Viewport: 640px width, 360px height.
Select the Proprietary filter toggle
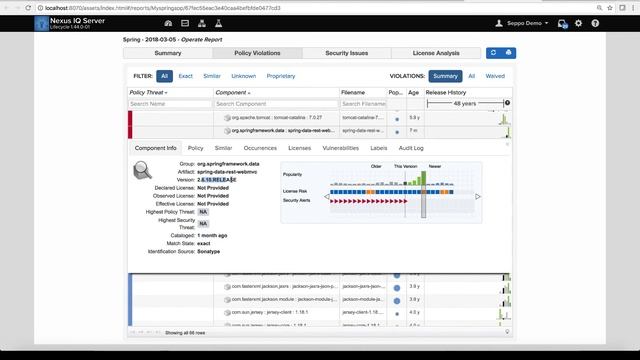pyautogui.click(x=281, y=76)
